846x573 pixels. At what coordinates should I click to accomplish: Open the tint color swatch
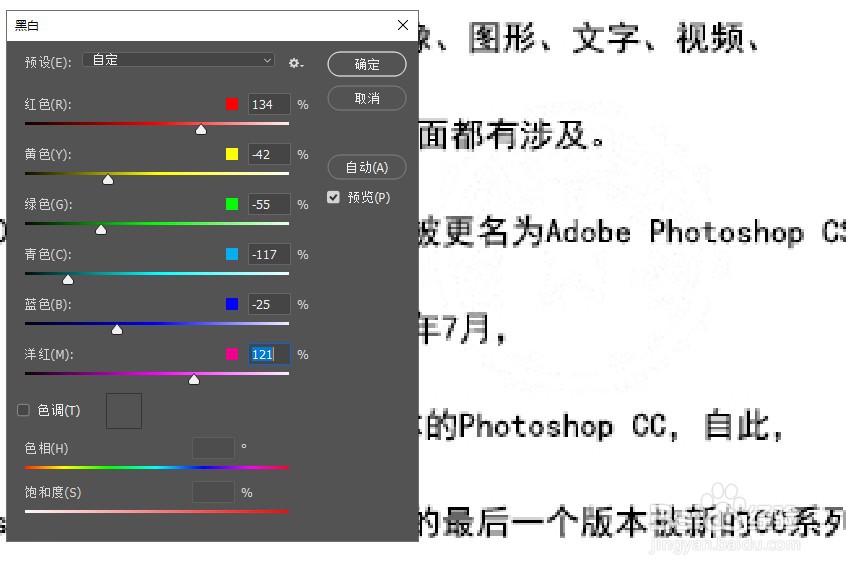point(124,411)
